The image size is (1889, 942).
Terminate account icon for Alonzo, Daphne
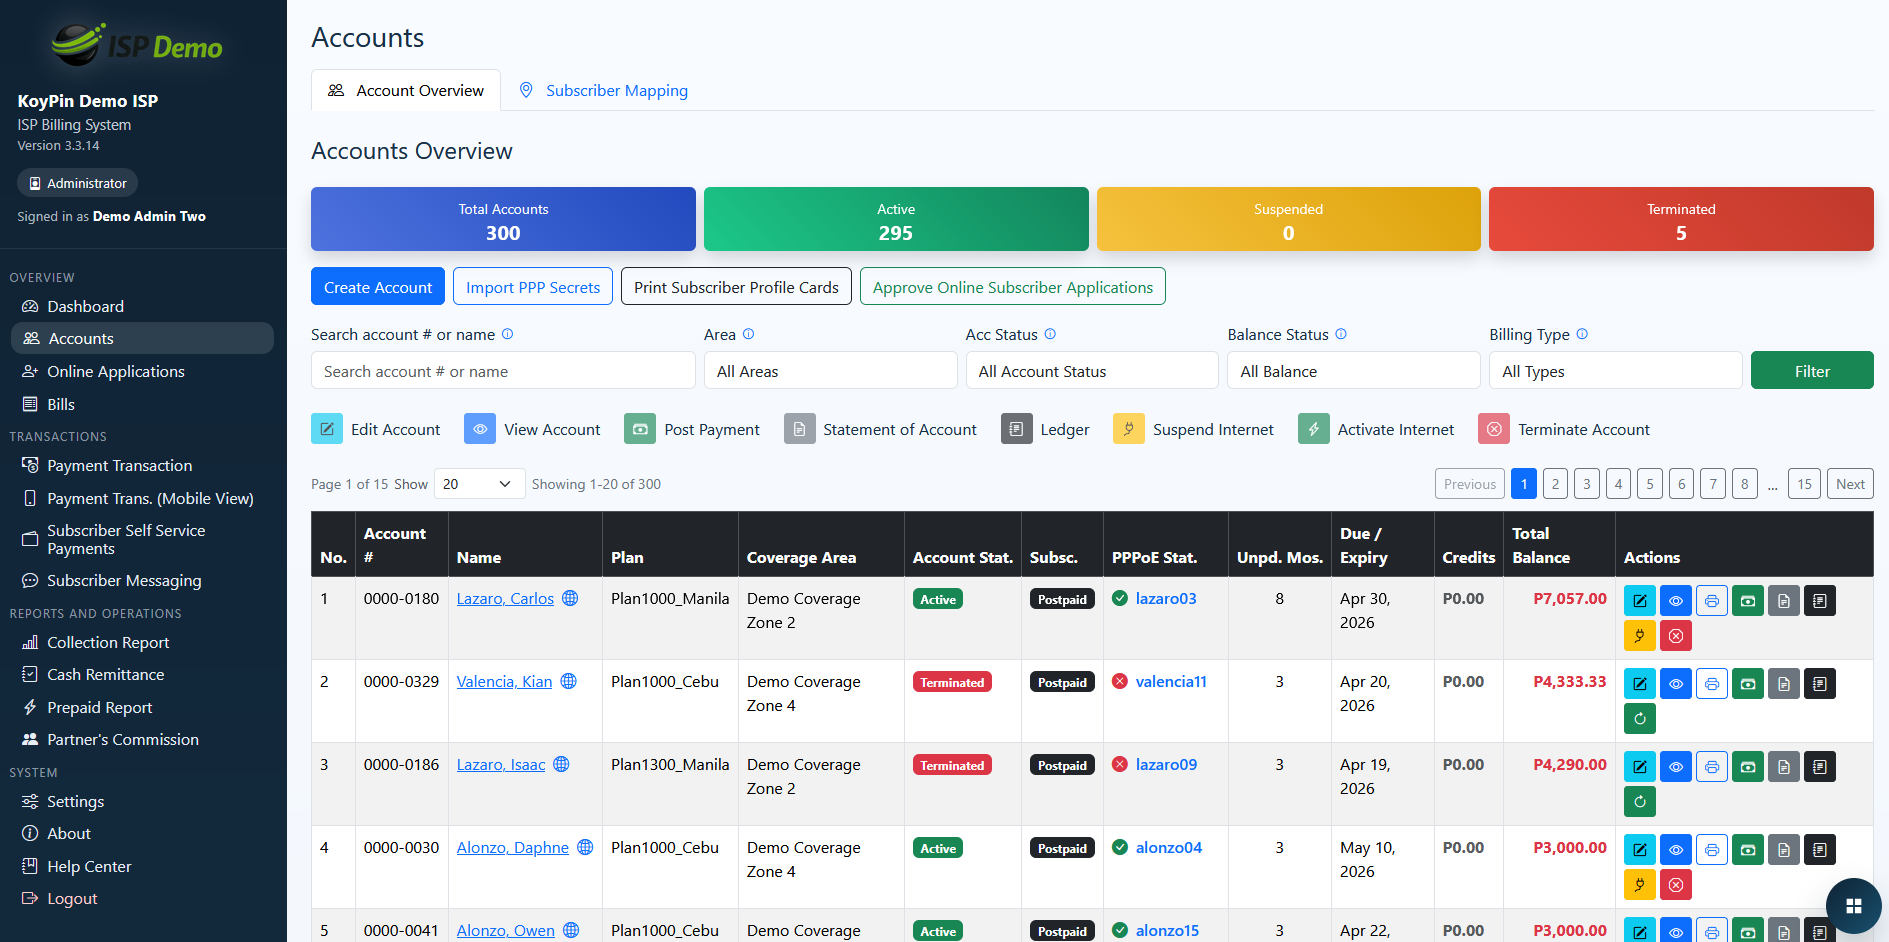(x=1676, y=884)
